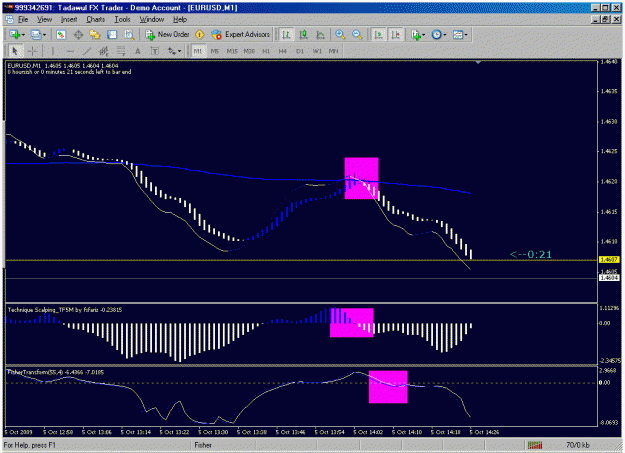Click the New Order button
Screen dimensions: 625x453
(167, 35)
